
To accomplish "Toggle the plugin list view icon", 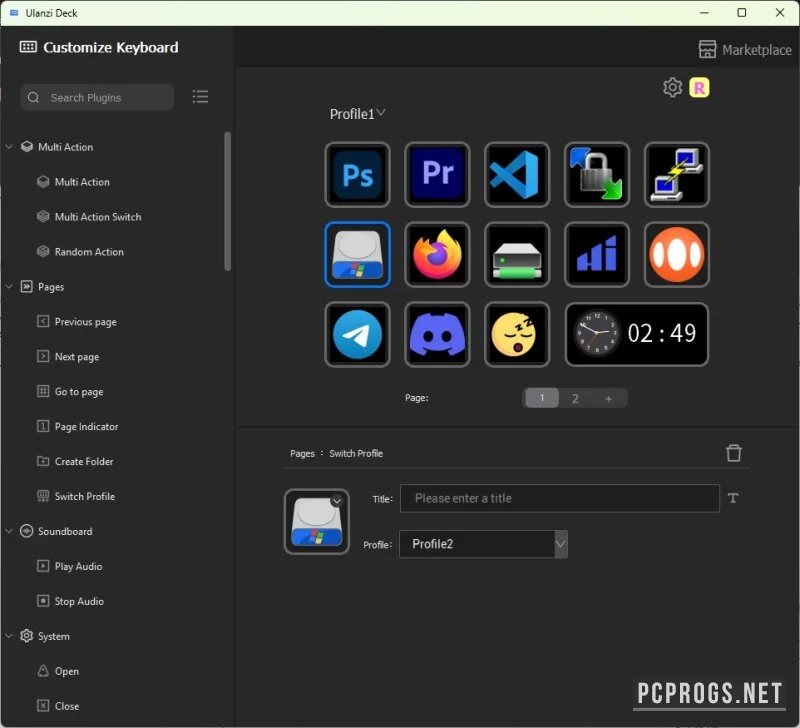I will tap(200, 96).
